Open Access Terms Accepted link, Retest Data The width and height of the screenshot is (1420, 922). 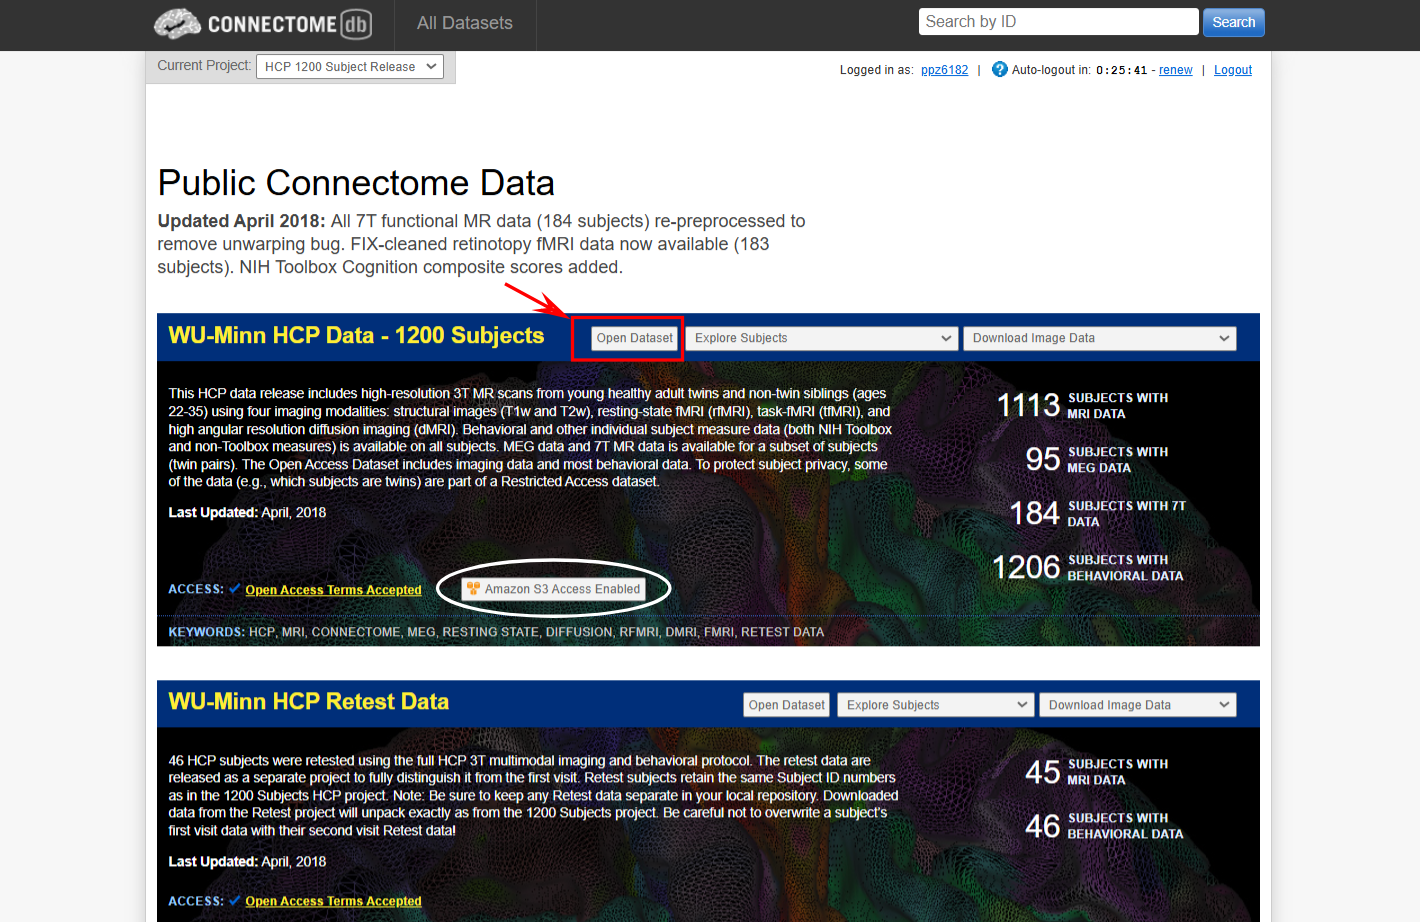tap(333, 901)
